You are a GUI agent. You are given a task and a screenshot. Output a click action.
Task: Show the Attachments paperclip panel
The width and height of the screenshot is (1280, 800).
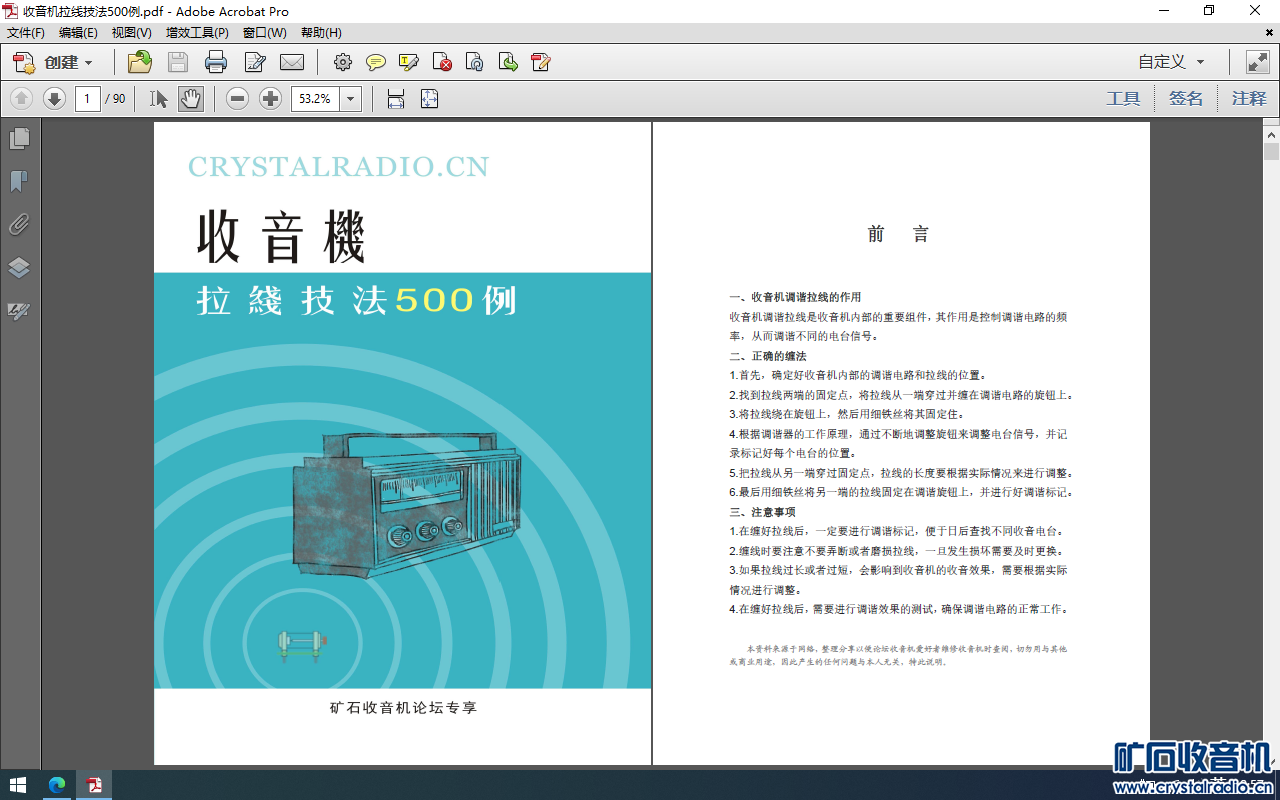pos(19,224)
